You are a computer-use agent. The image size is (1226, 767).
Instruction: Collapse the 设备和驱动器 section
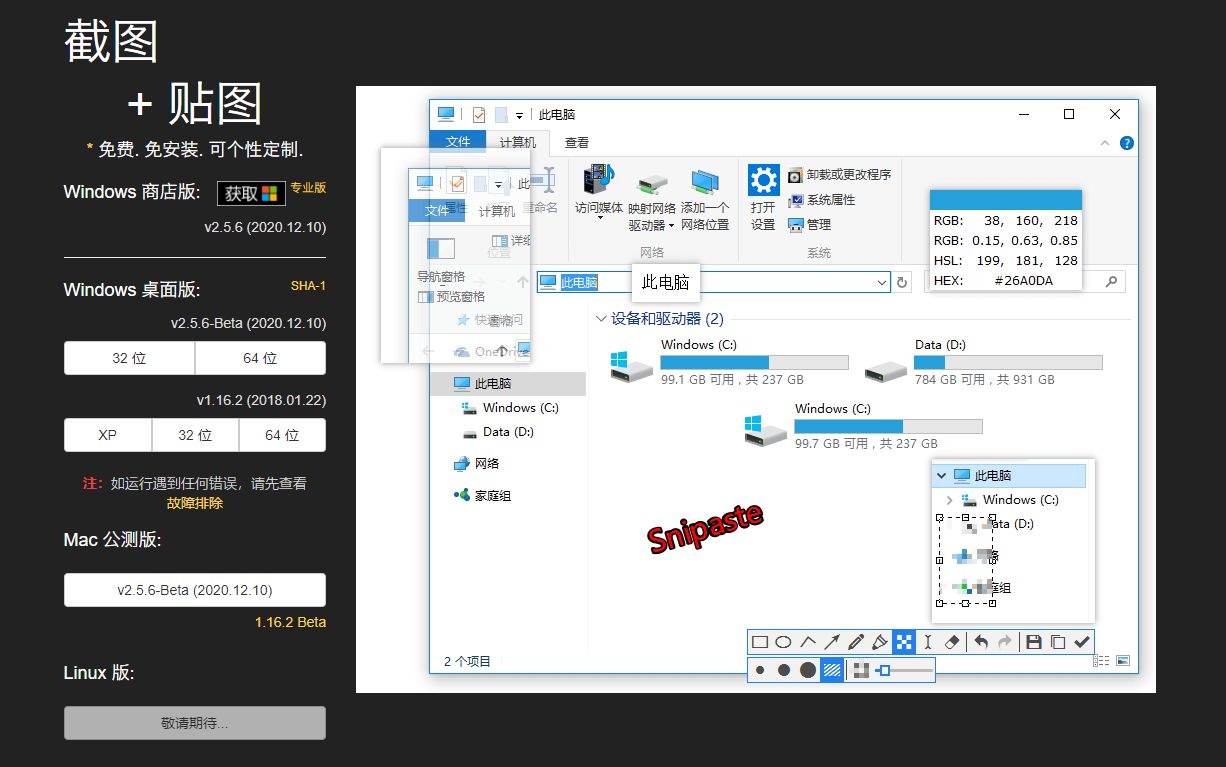click(601, 319)
